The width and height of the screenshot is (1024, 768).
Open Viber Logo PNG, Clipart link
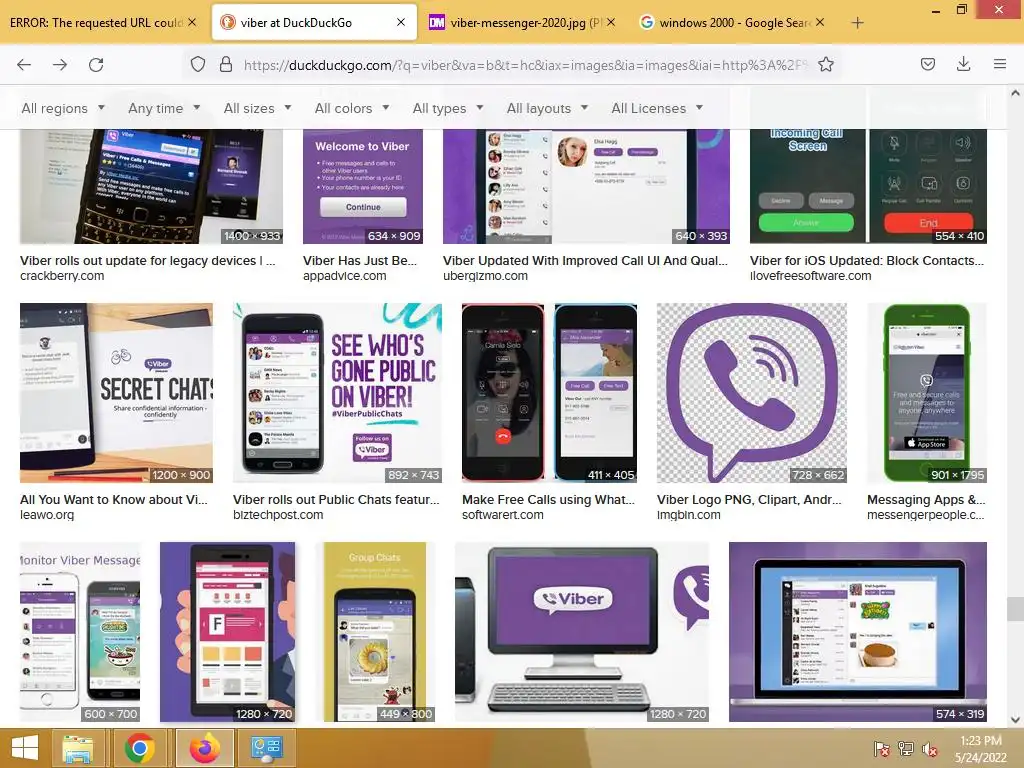[749, 500]
